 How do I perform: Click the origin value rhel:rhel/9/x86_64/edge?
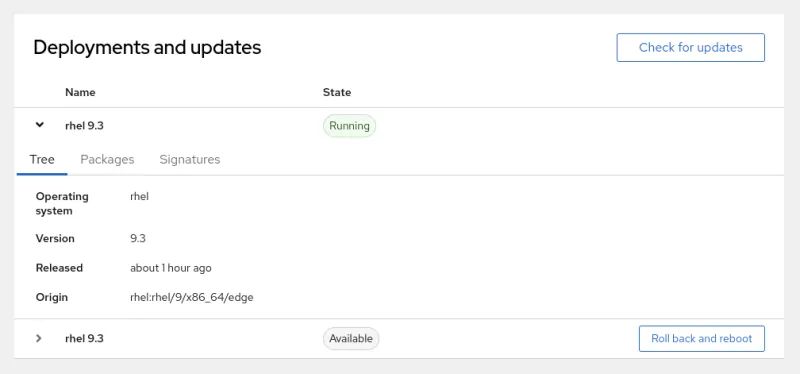click(192, 297)
